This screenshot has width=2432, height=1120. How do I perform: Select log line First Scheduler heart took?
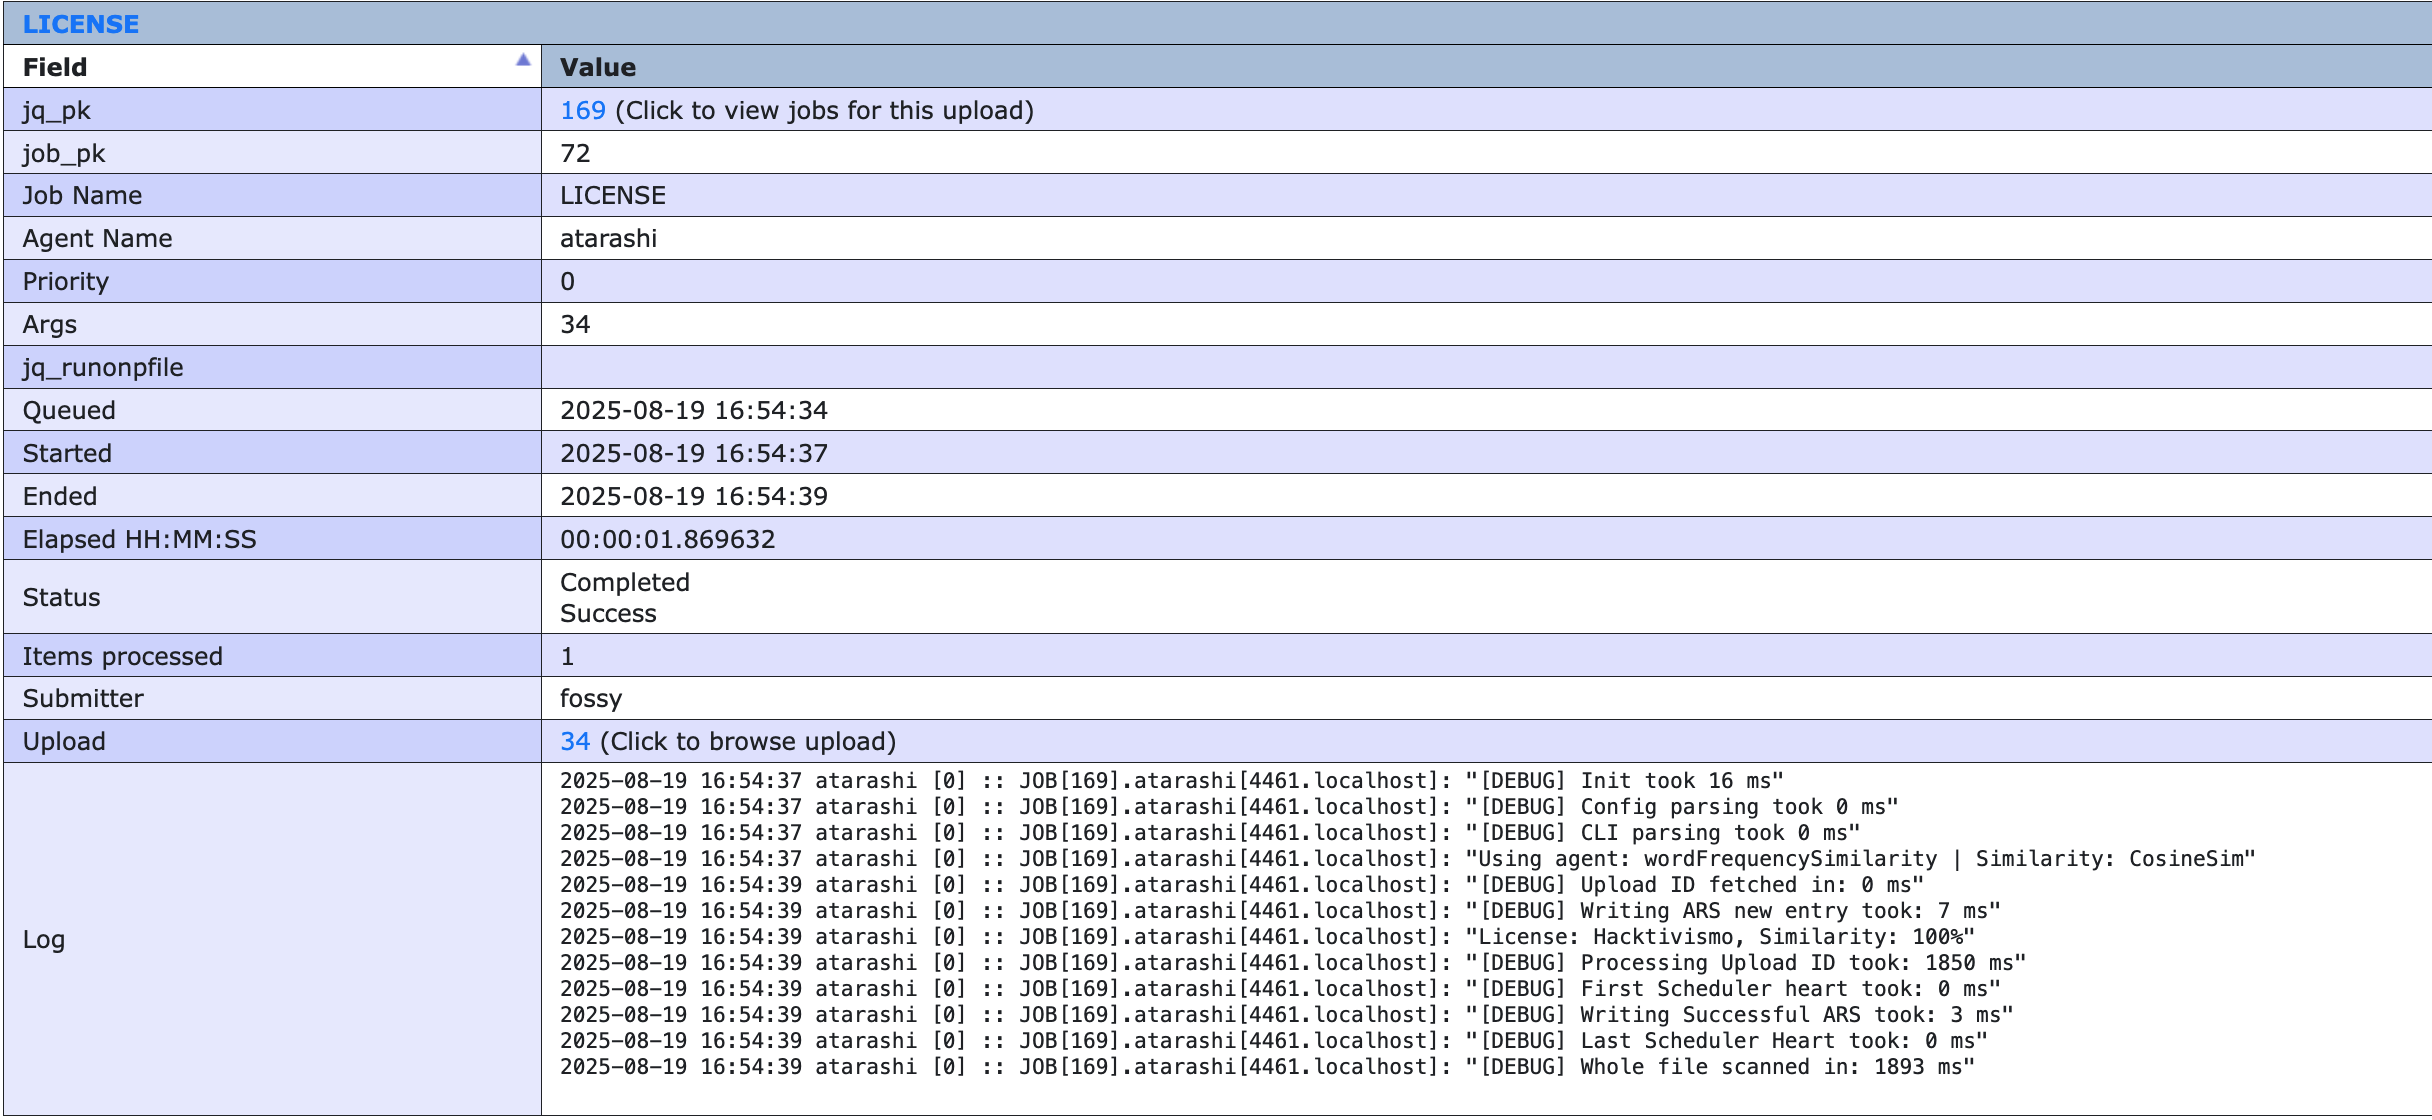1280,988
